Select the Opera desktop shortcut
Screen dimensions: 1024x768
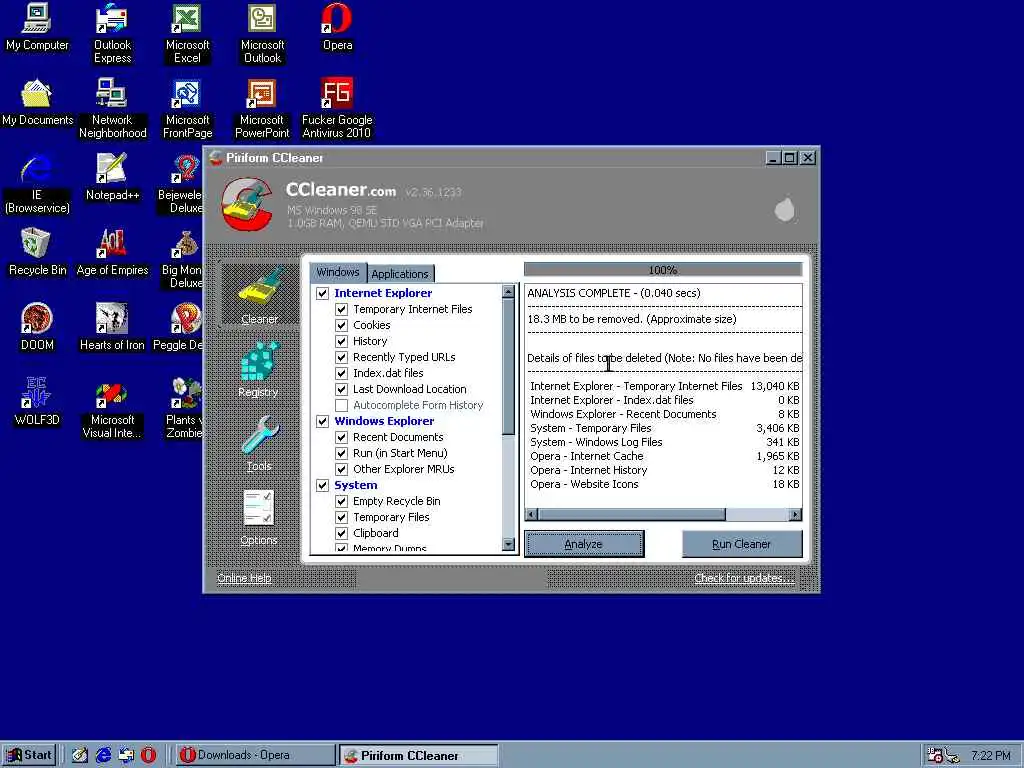coord(337,27)
